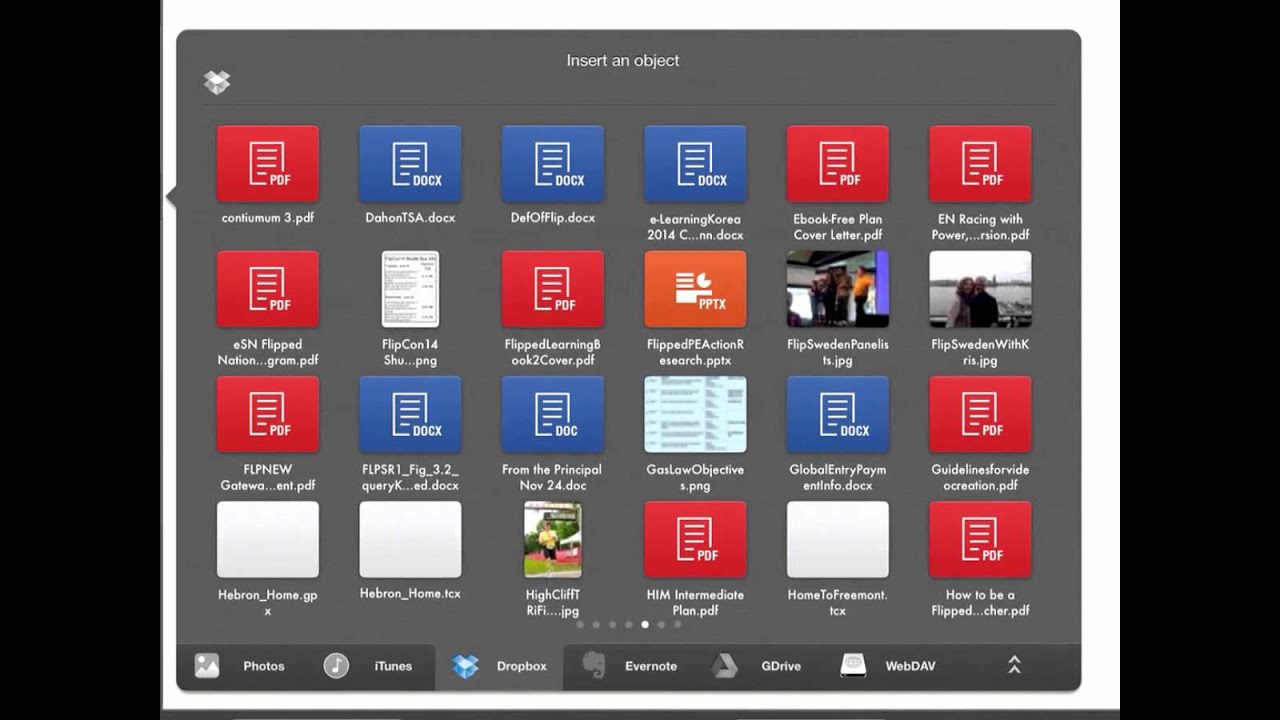Open the WebDAV source tab

[888, 666]
